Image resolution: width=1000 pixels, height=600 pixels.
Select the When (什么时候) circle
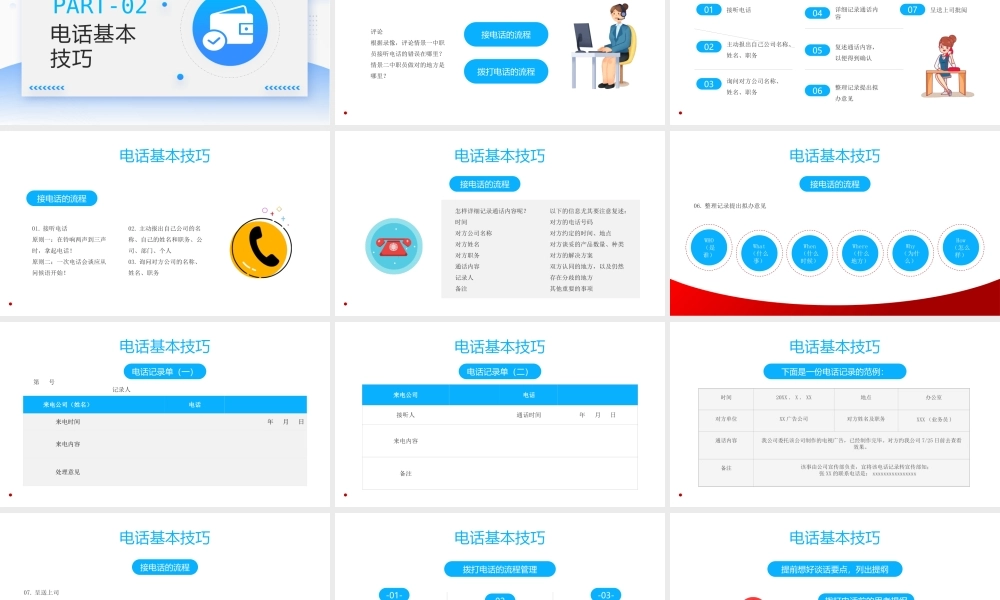coord(809,253)
